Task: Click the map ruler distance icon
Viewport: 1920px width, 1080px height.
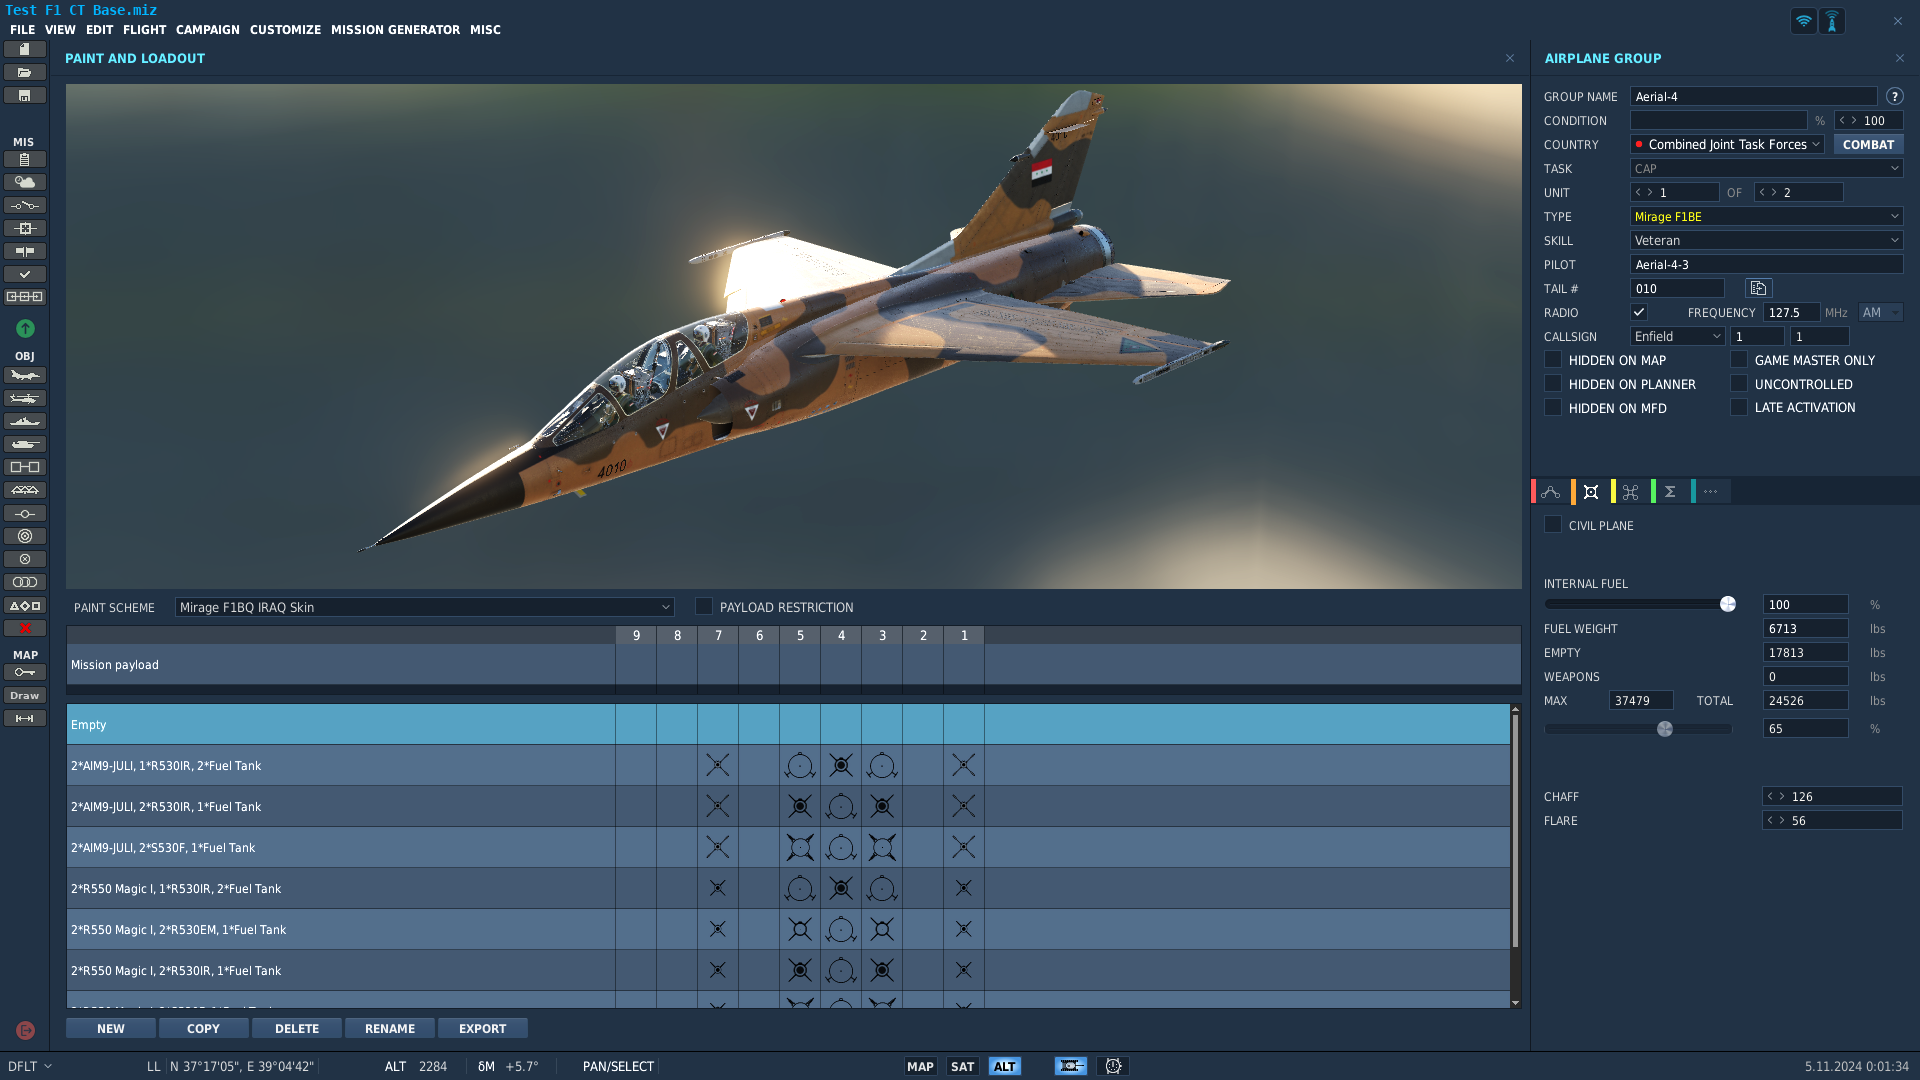Action: point(25,718)
